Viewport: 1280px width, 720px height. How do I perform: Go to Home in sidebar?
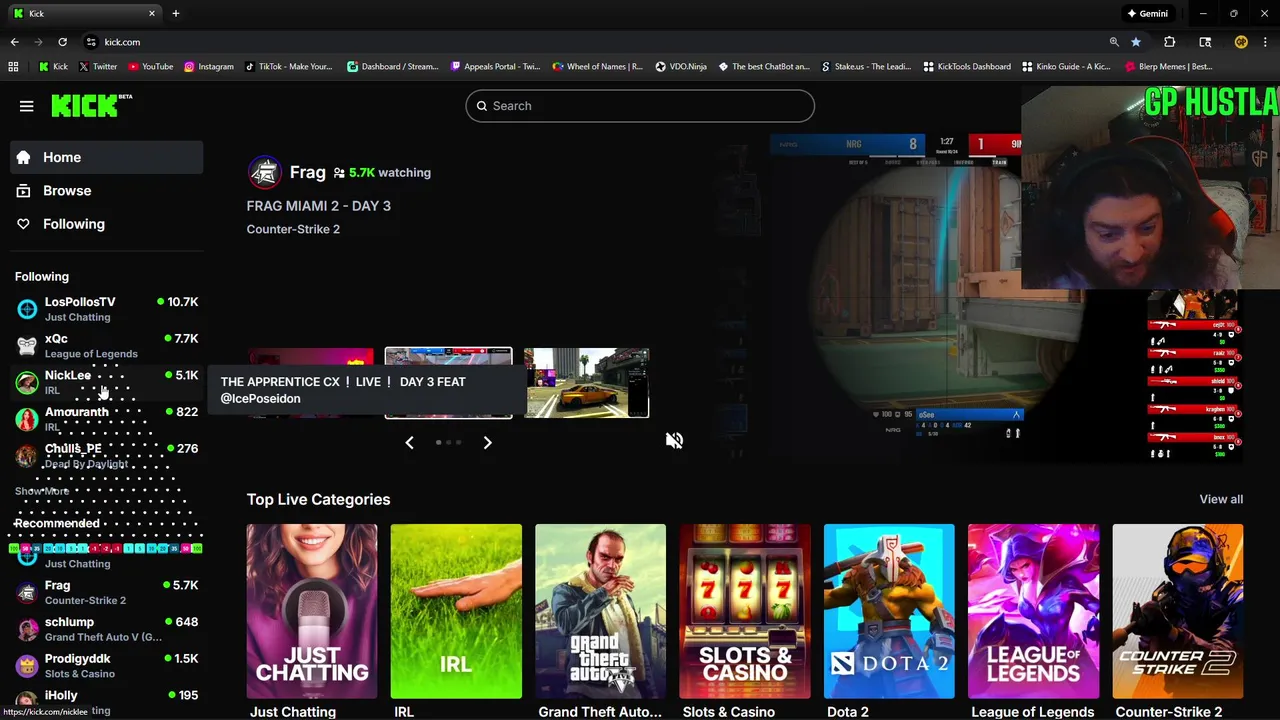pos(106,157)
